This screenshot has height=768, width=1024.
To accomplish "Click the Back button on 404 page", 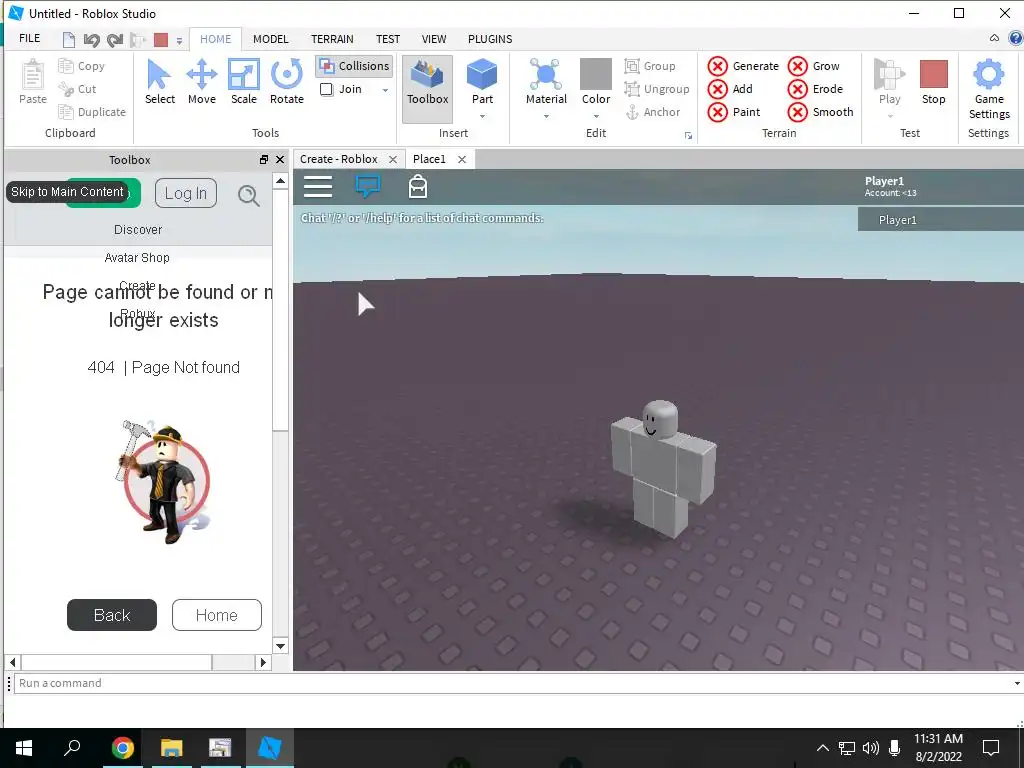I will (x=112, y=615).
